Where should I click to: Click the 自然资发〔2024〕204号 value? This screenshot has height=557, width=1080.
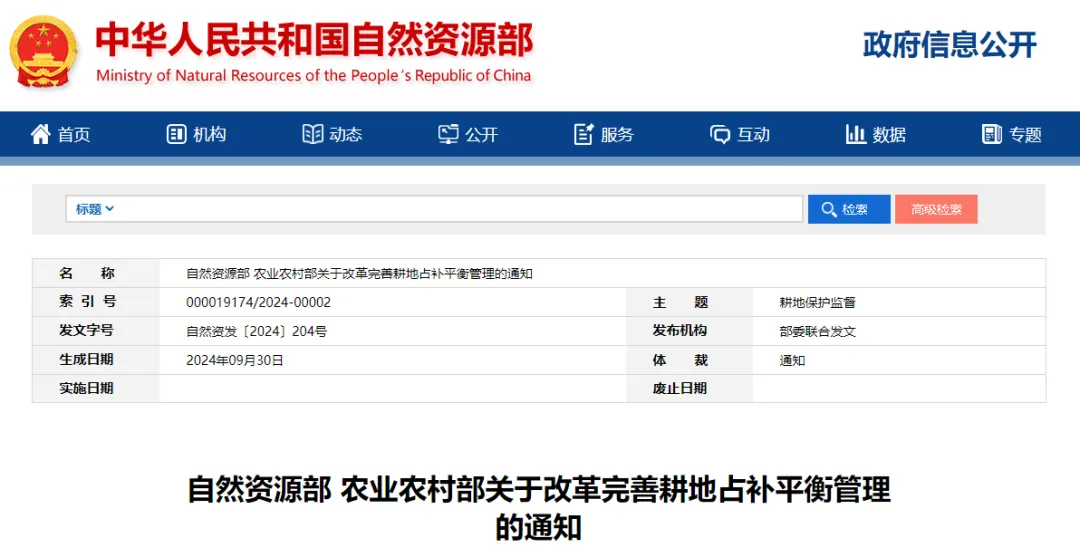(x=256, y=332)
